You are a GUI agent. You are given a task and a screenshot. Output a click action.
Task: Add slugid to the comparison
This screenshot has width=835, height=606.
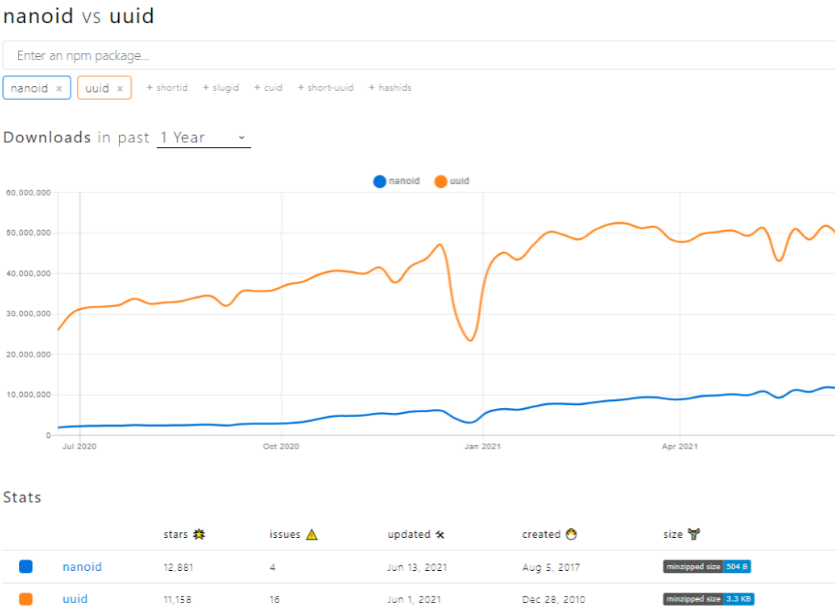220,87
